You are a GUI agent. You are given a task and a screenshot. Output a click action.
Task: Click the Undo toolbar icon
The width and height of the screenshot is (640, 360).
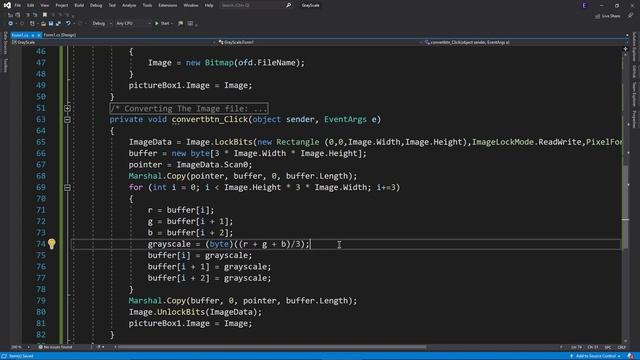[x=68, y=24]
